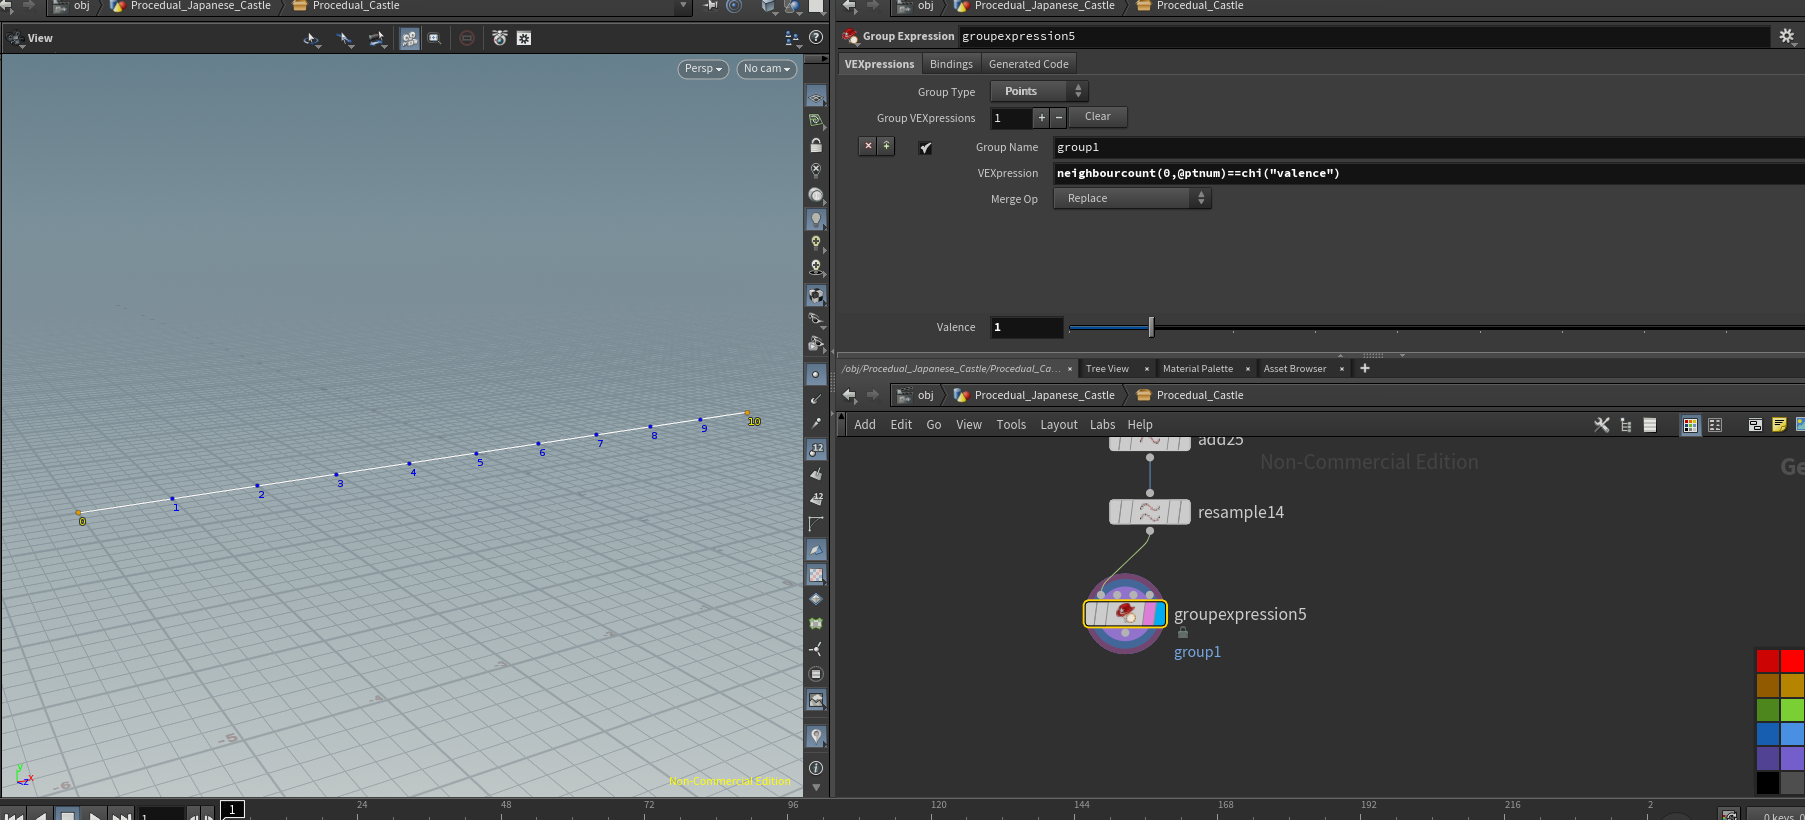This screenshot has height=820, width=1805.
Task: Expand the viewport path history dropdown arrow
Action: pos(684,6)
